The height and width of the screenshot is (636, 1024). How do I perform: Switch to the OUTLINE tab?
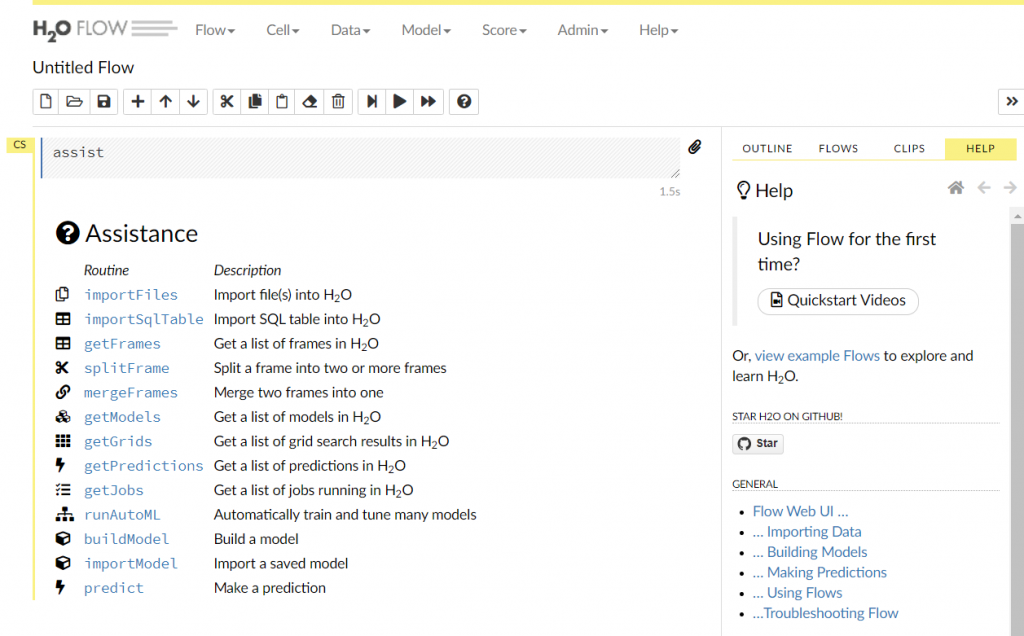pos(767,148)
